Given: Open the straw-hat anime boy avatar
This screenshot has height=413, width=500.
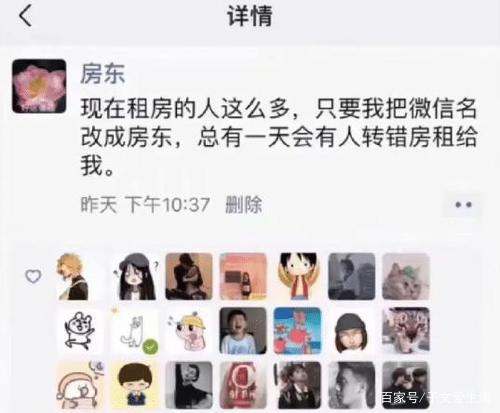Looking at the screenshot, I should pyautogui.click(x=298, y=276).
